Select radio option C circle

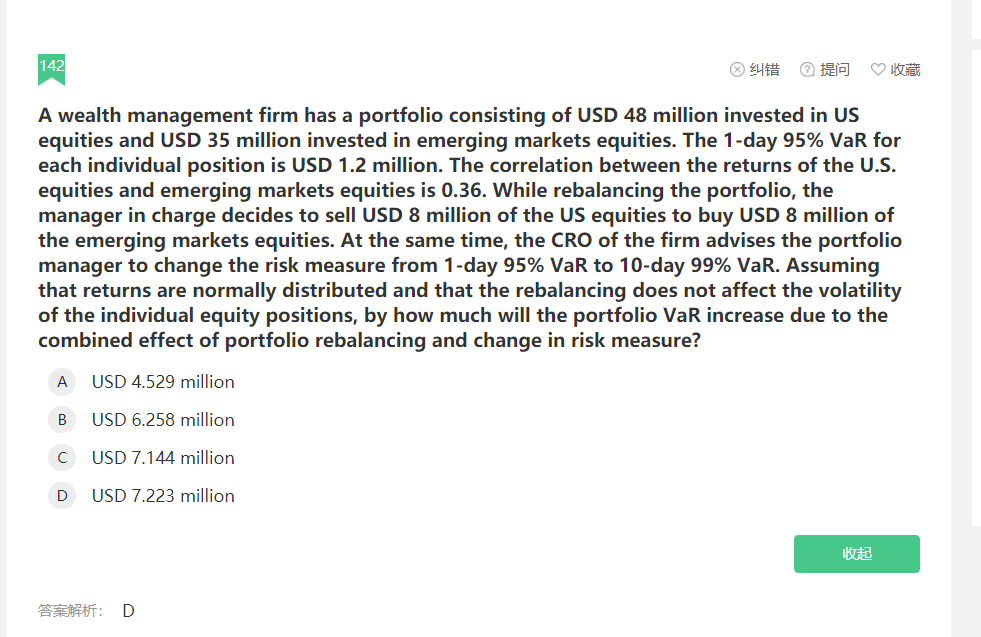[x=62, y=458]
